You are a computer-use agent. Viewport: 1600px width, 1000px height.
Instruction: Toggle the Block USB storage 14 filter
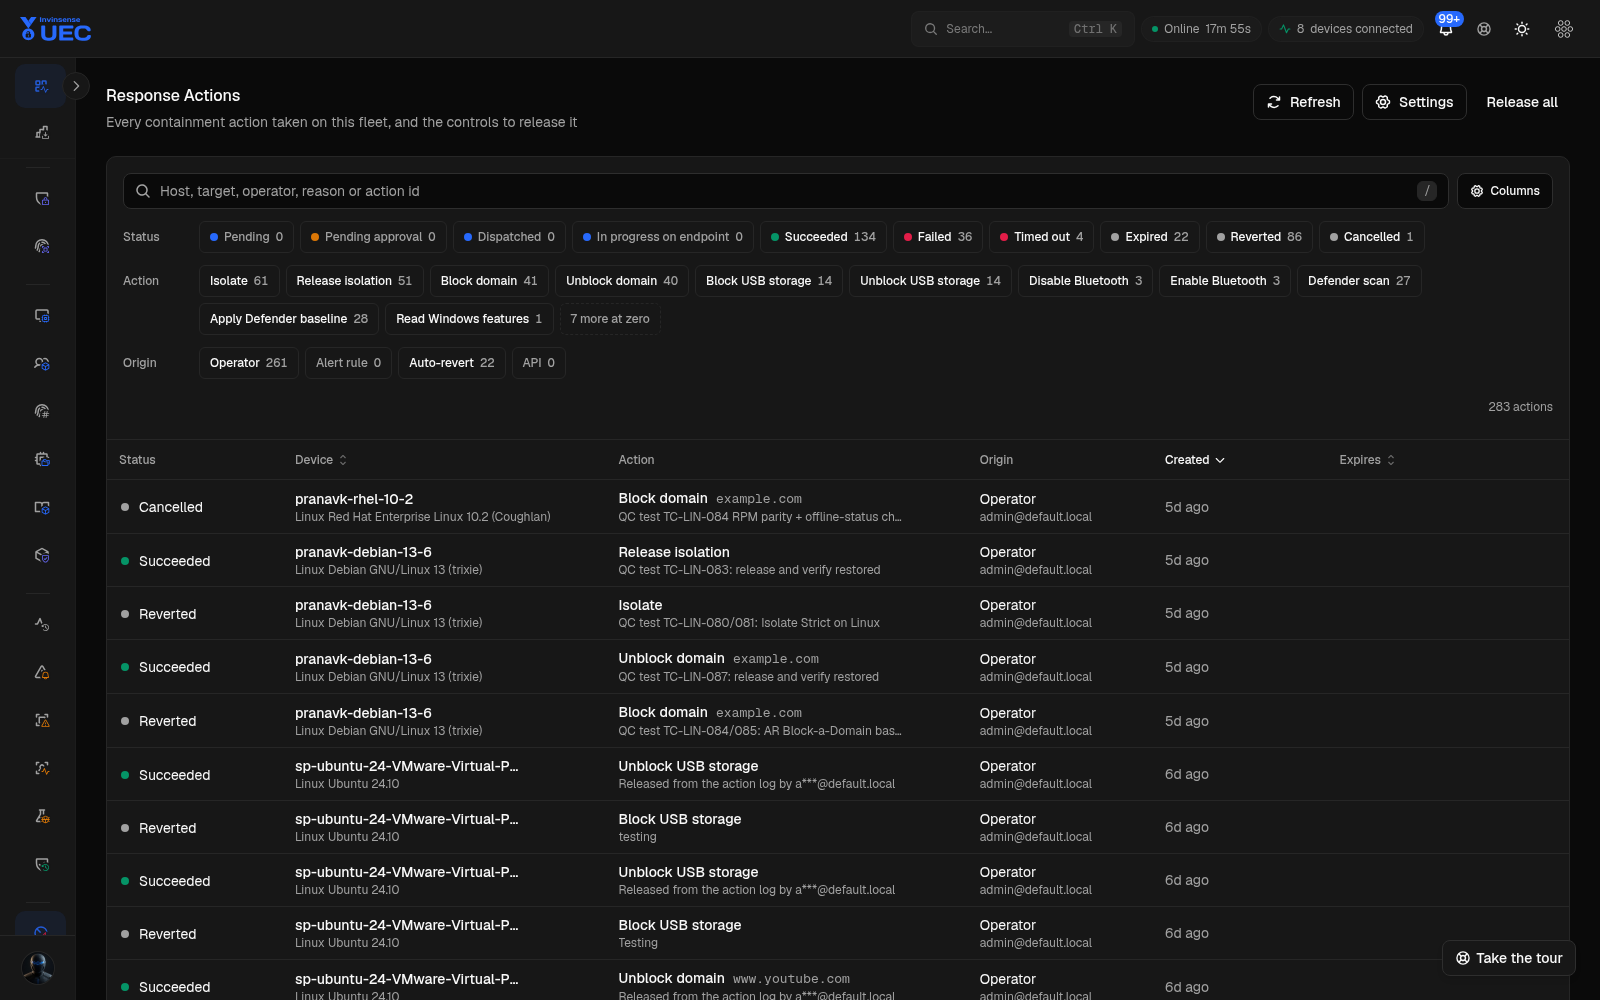(x=769, y=281)
